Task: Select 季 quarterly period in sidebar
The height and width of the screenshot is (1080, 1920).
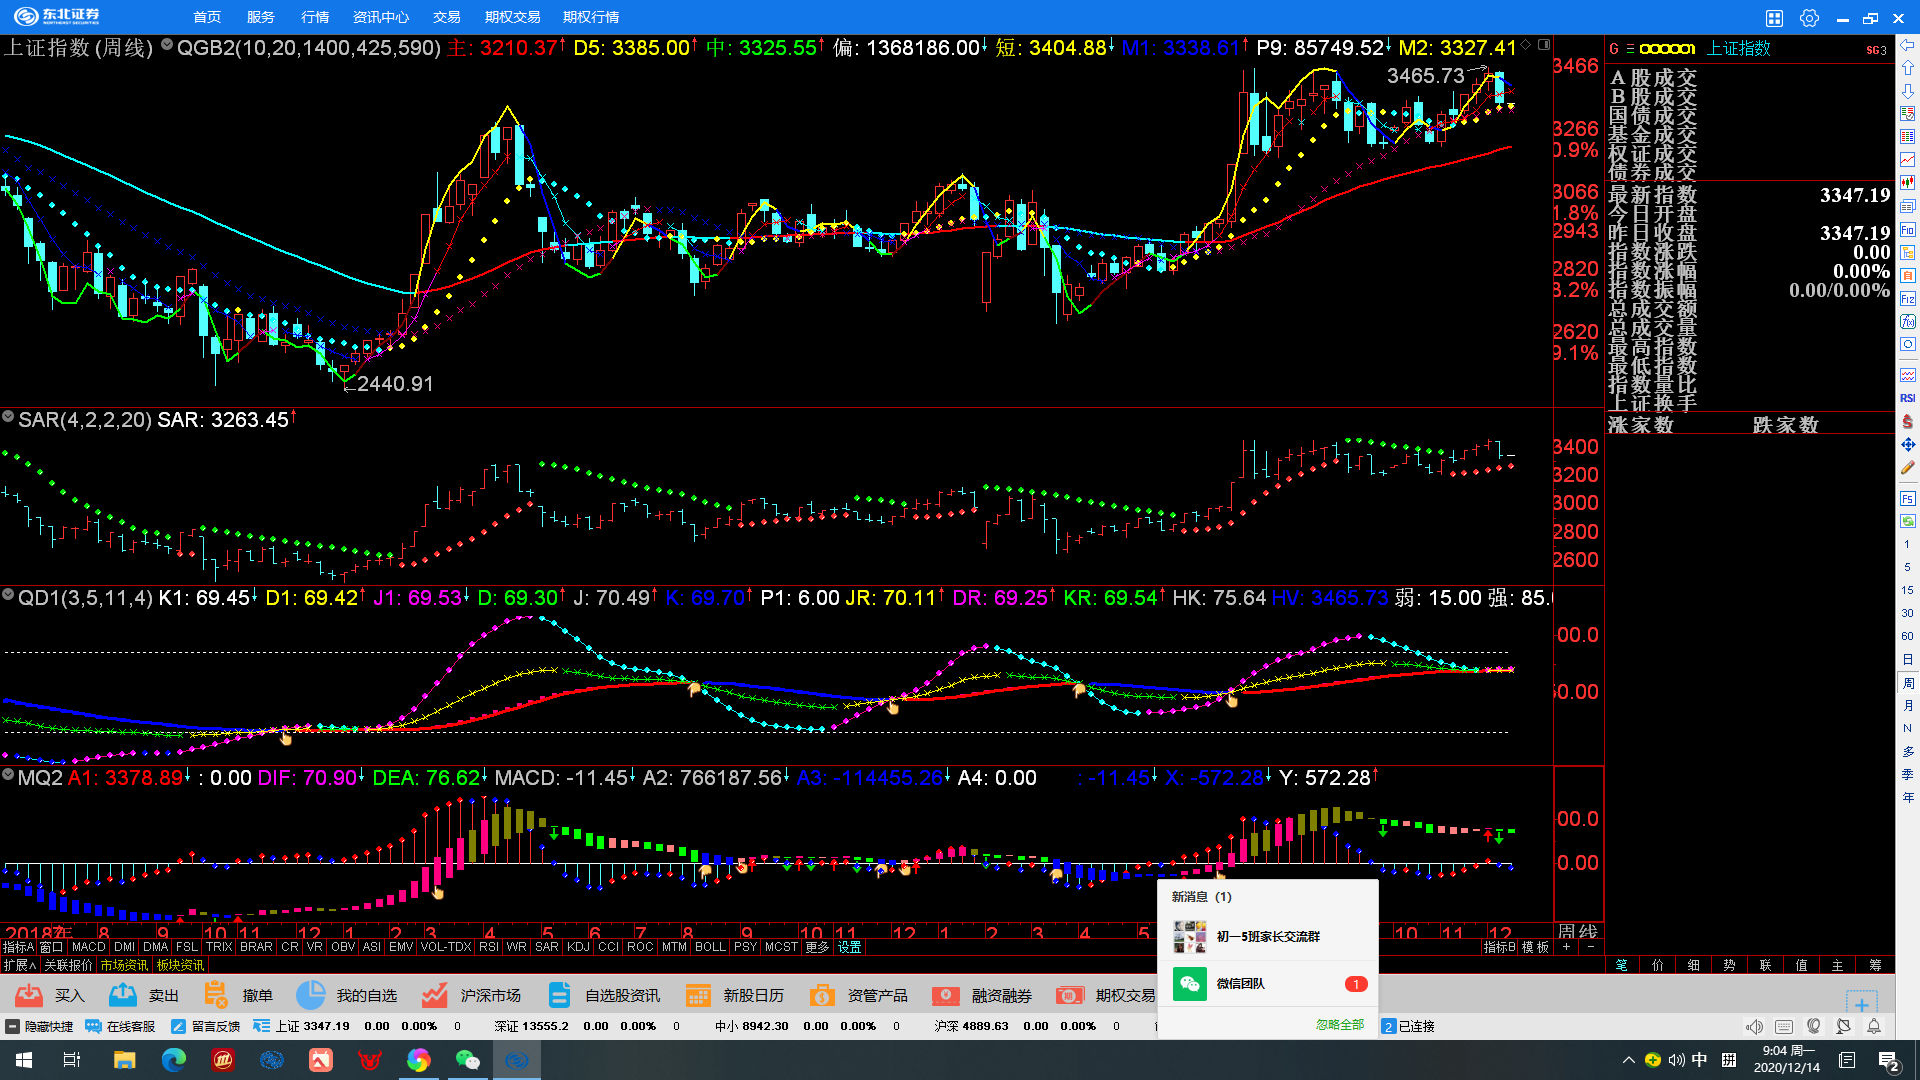Action: (x=1908, y=775)
